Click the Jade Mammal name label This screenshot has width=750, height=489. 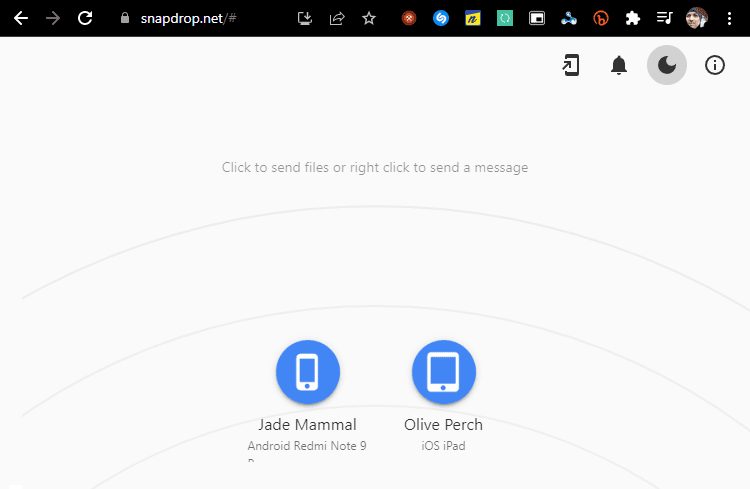(308, 424)
